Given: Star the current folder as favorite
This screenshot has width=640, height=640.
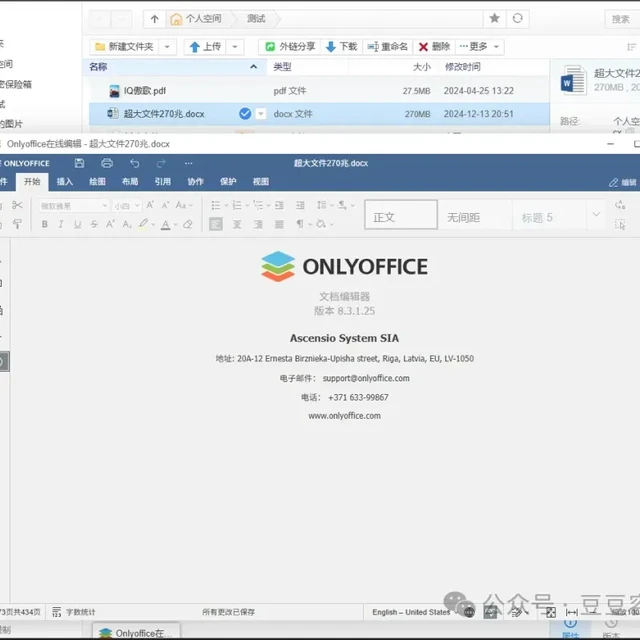Looking at the screenshot, I should tap(494, 18).
